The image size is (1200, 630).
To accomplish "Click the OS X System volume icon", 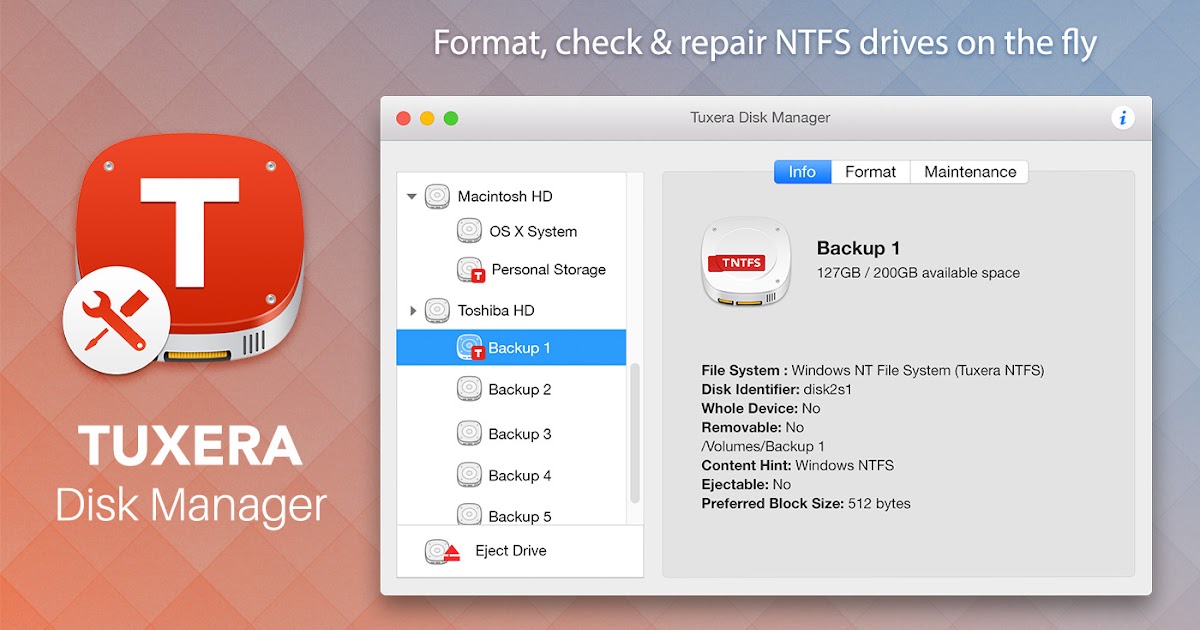I will click(469, 231).
